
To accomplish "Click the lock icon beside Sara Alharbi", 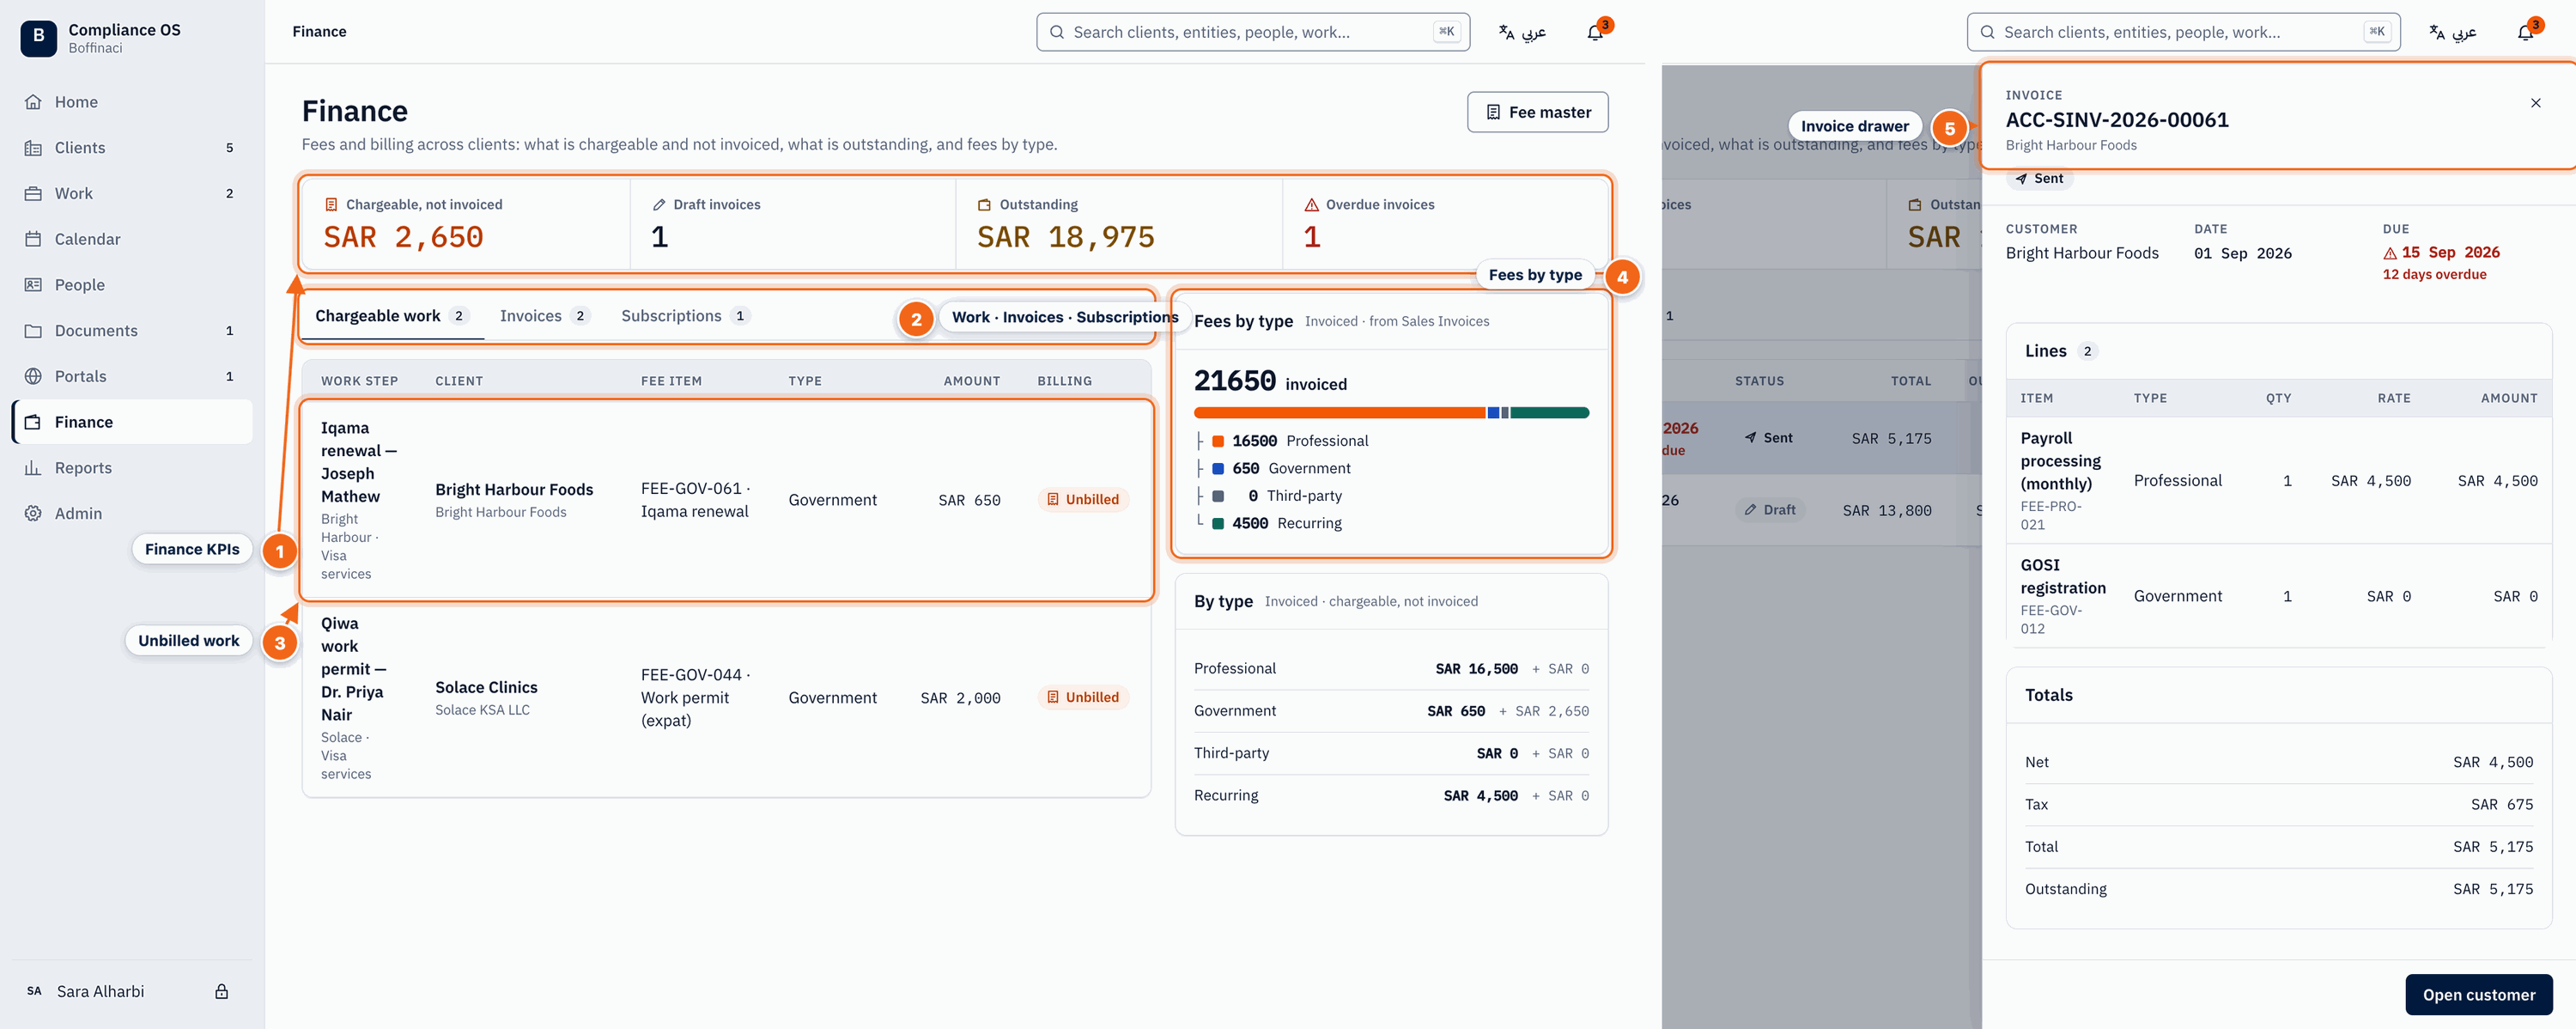I will [x=222, y=991].
